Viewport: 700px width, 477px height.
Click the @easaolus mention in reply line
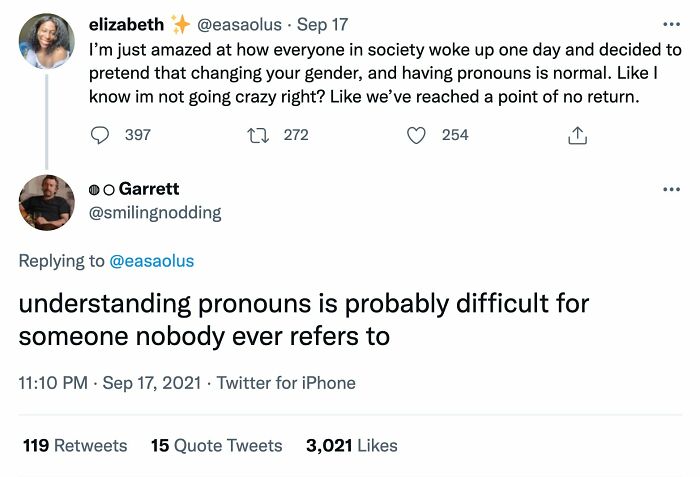click(x=150, y=261)
